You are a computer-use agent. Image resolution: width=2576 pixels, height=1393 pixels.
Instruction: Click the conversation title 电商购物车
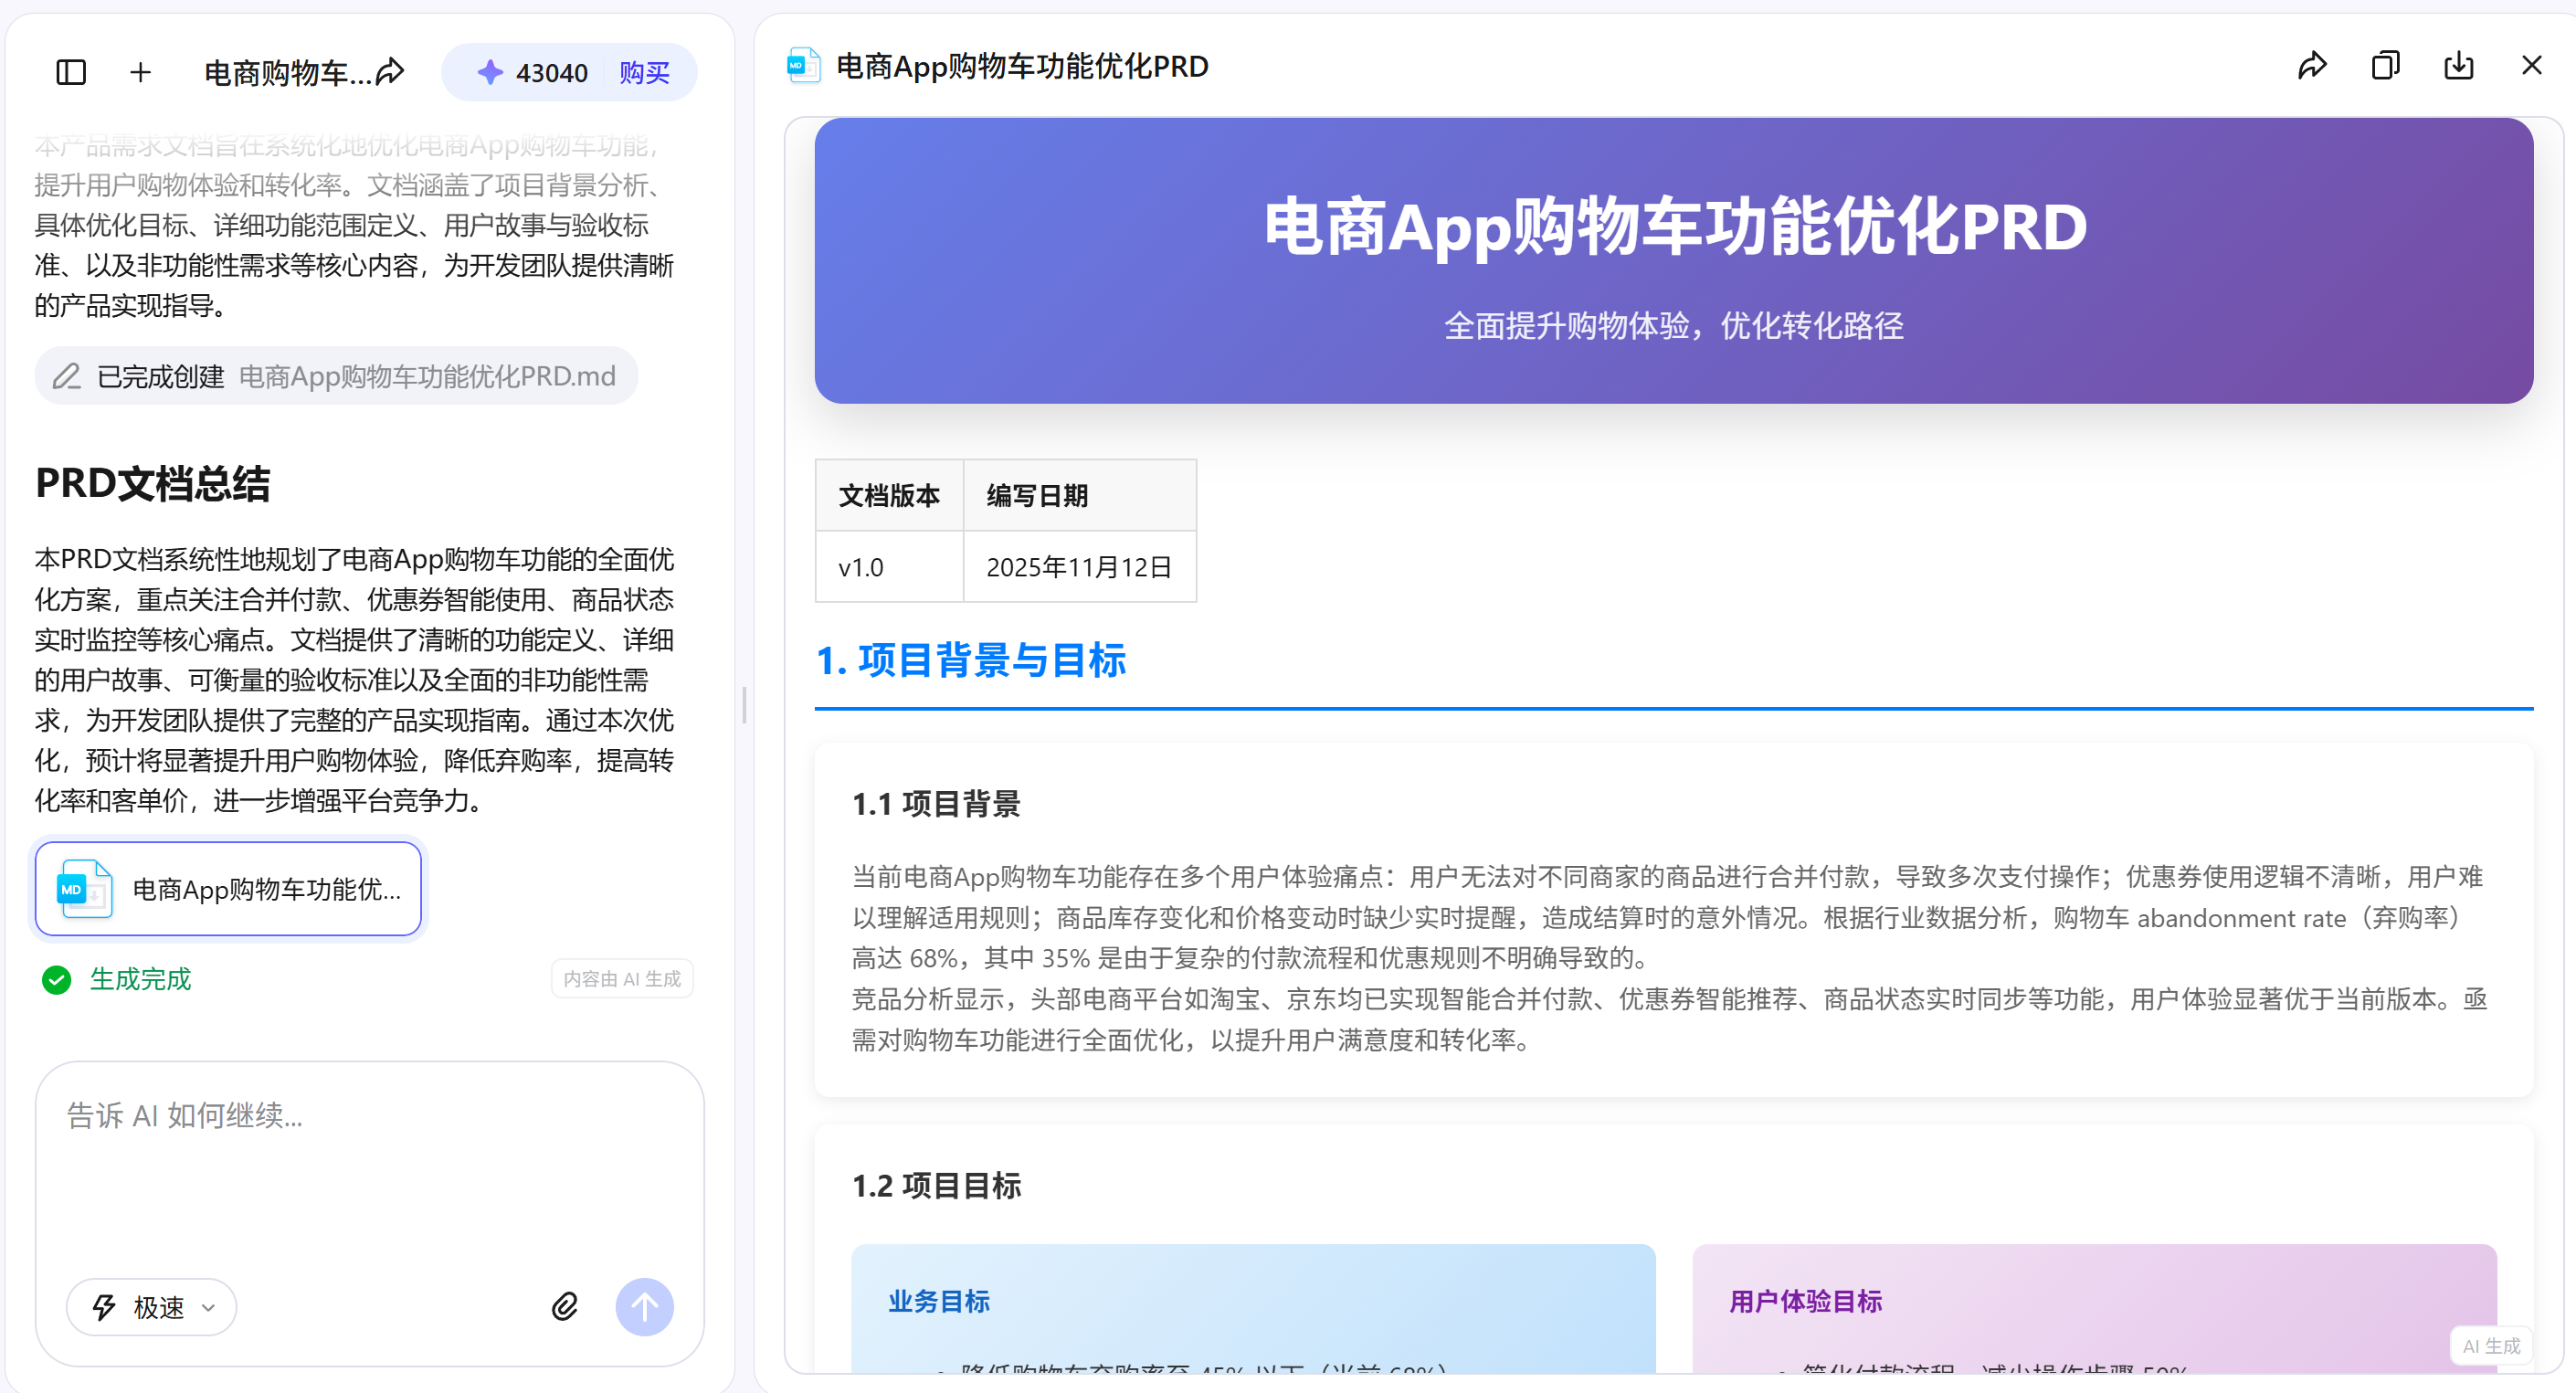click(283, 71)
